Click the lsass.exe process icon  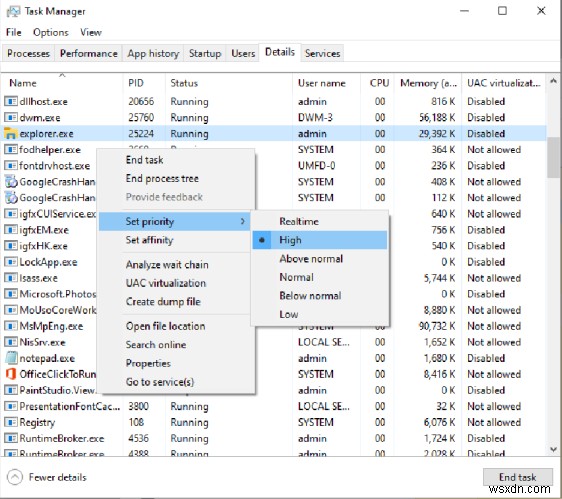click(10, 278)
